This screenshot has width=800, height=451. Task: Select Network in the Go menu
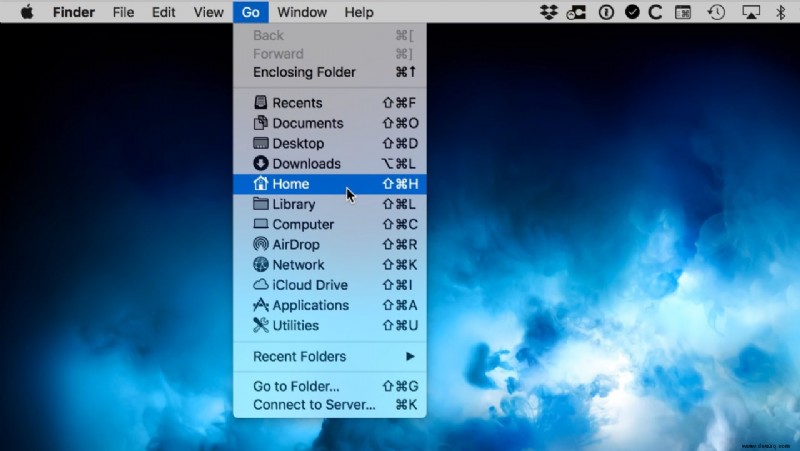click(330, 264)
